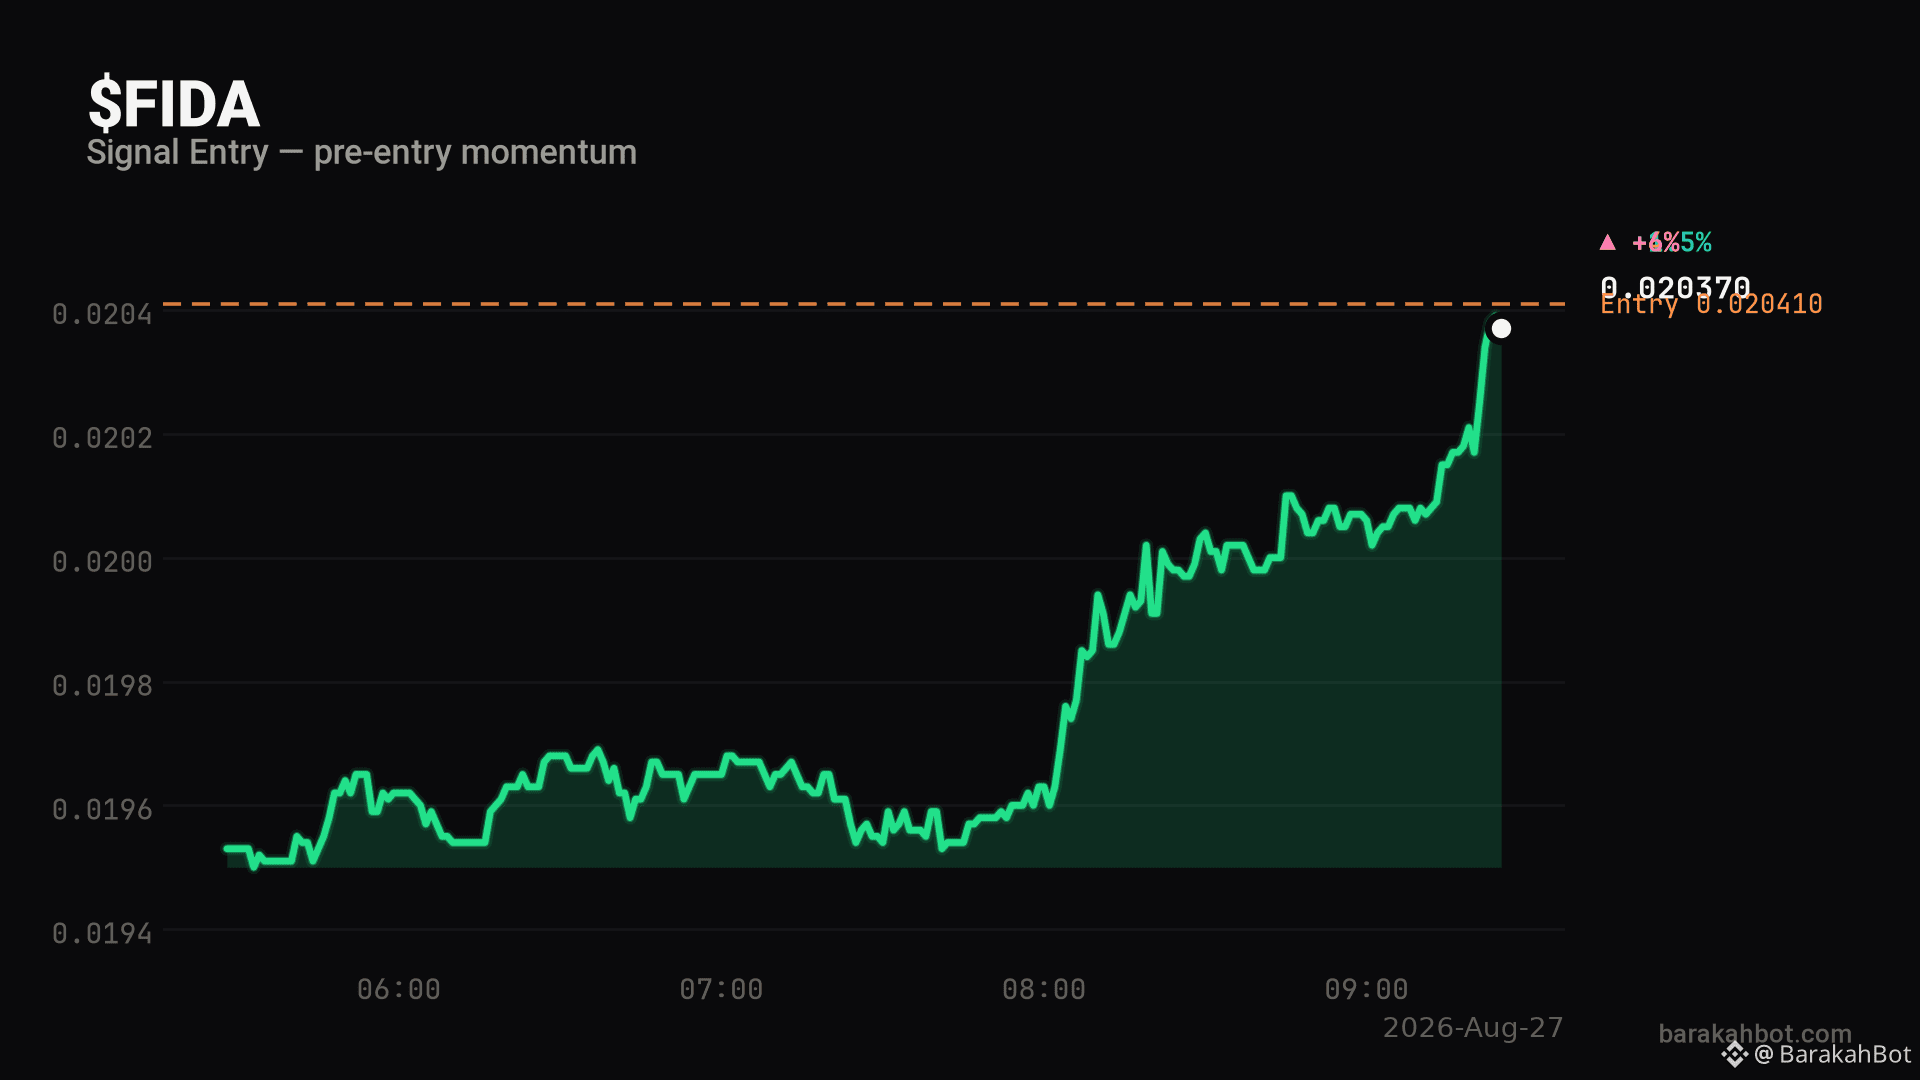Click the 09:00 time axis label
The height and width of the screenshot is (1080, 1920).
1366,989
